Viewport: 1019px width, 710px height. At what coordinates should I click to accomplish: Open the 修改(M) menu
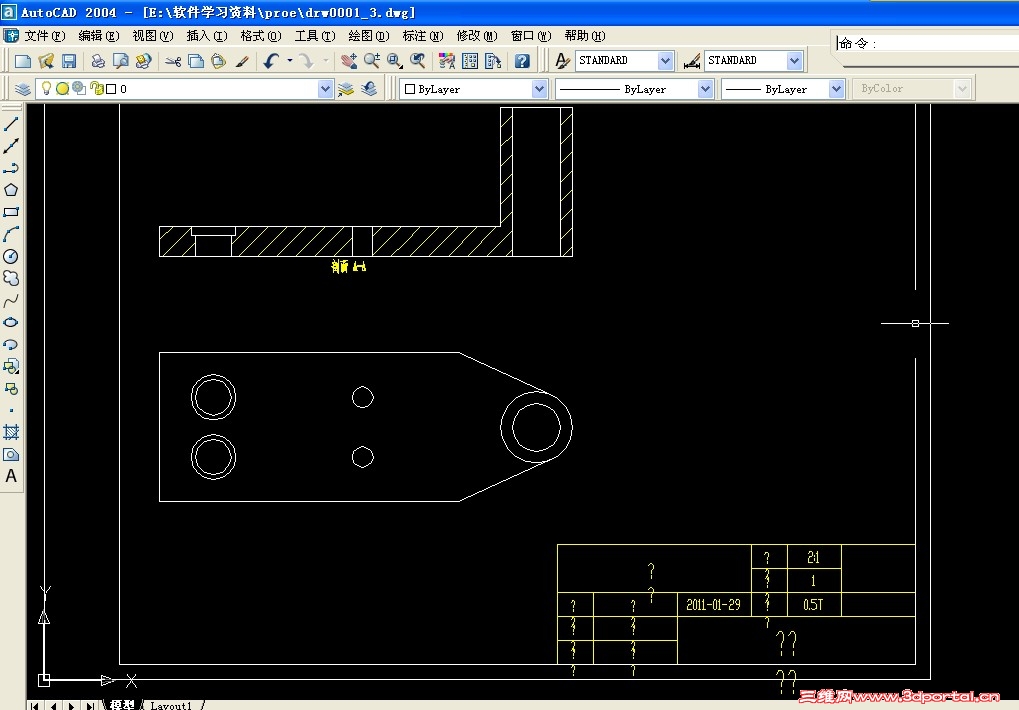point(476,36)
